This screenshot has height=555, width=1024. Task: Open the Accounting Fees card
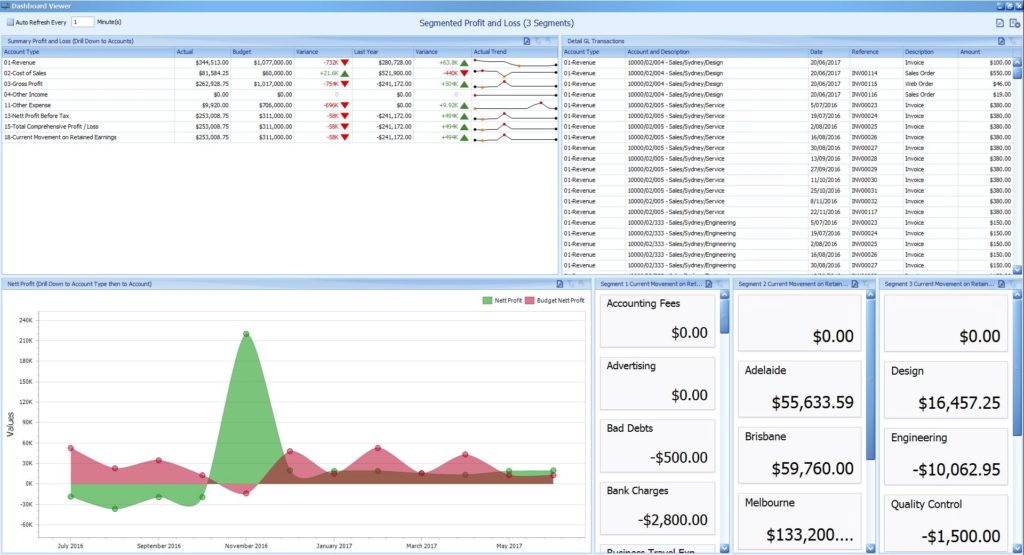[x=657, y=320]
